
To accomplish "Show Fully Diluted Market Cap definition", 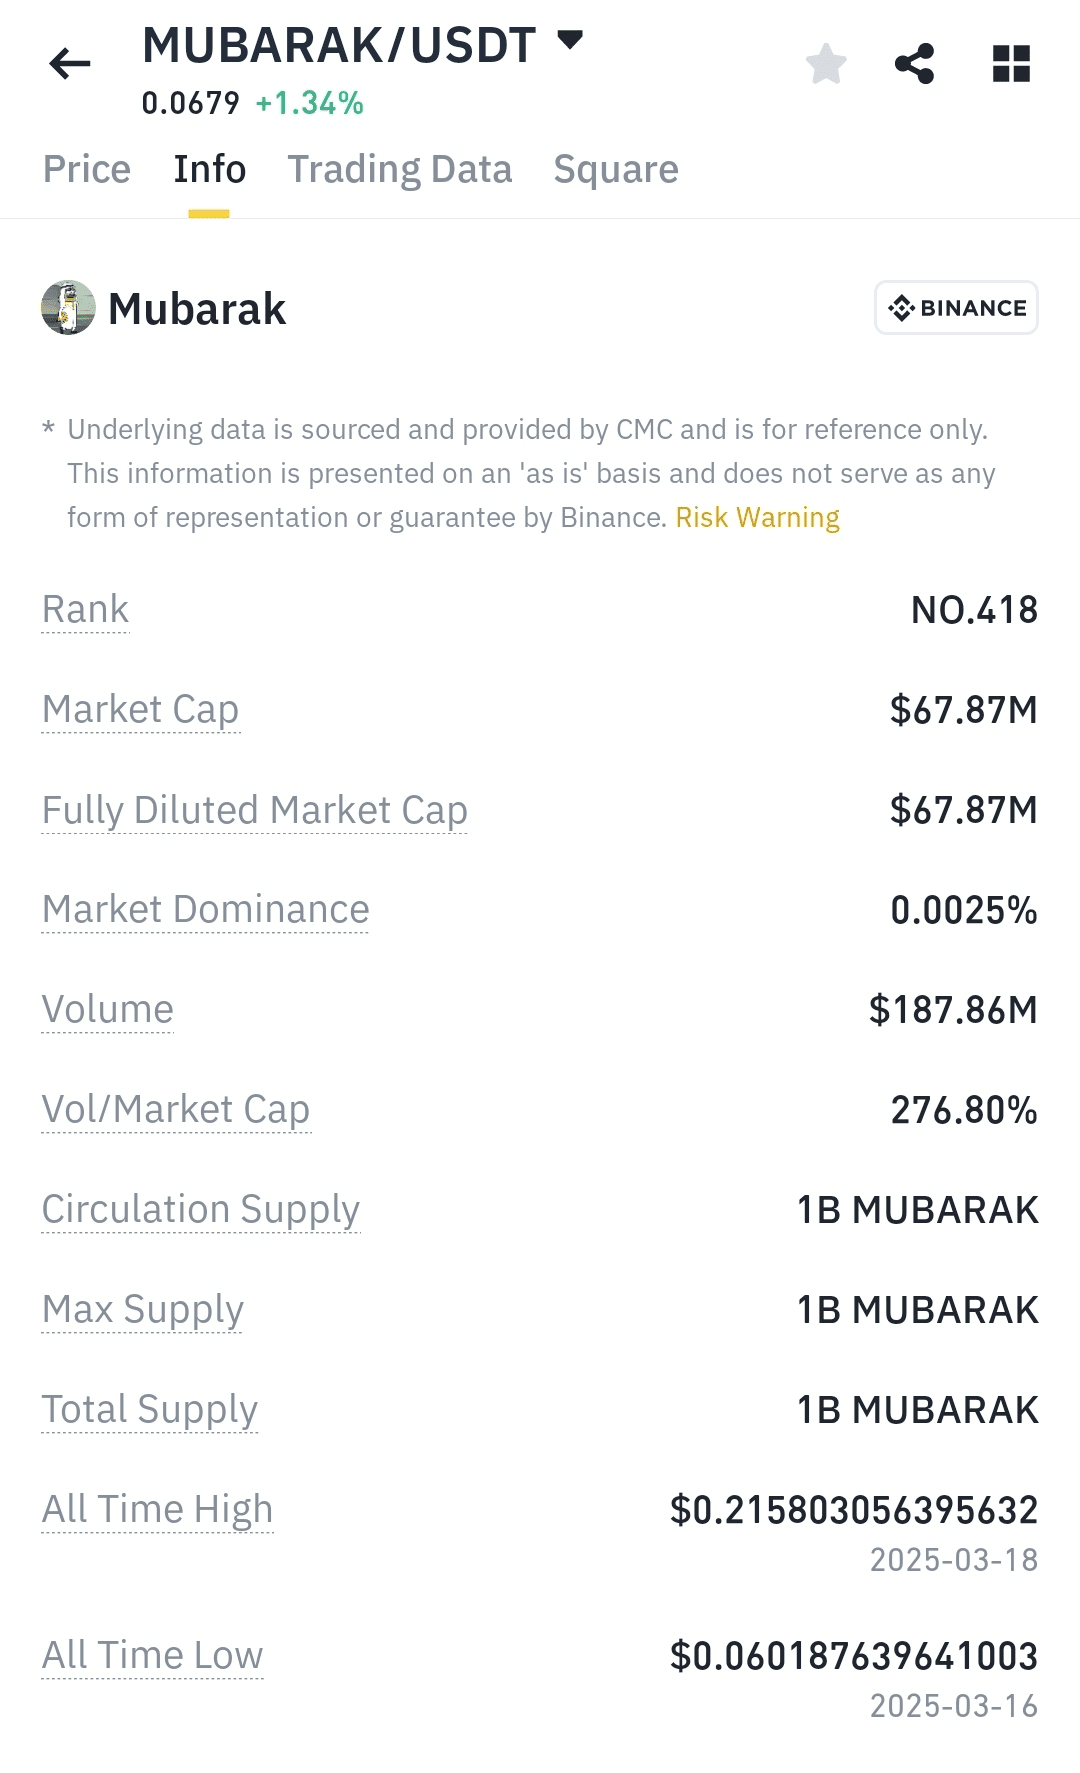I will coord(255,809).
